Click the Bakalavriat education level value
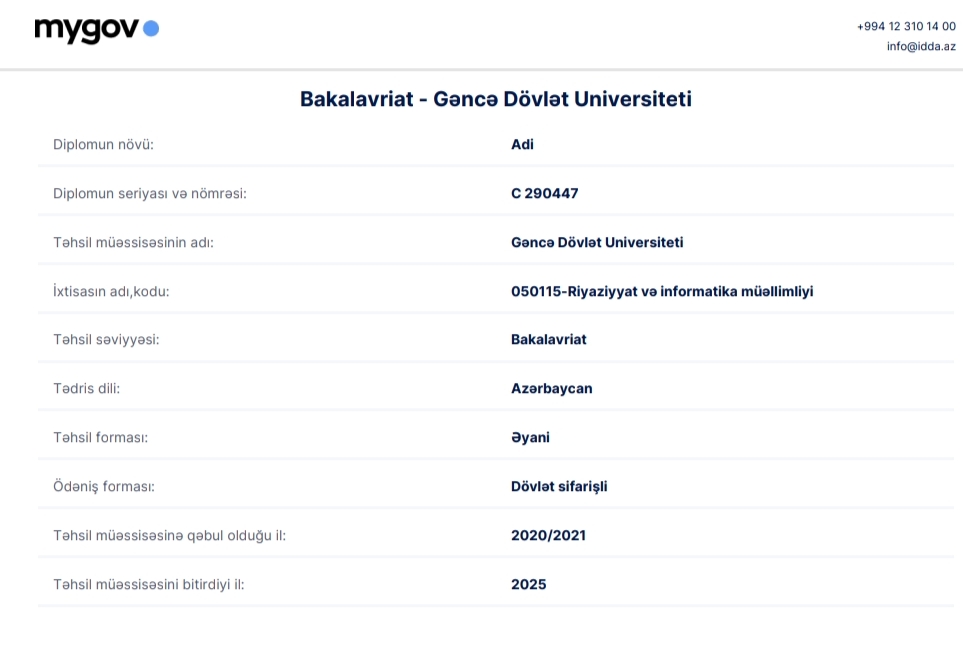Image resolution: width=963 pixels, height=654 pixels. coord(548,339)
